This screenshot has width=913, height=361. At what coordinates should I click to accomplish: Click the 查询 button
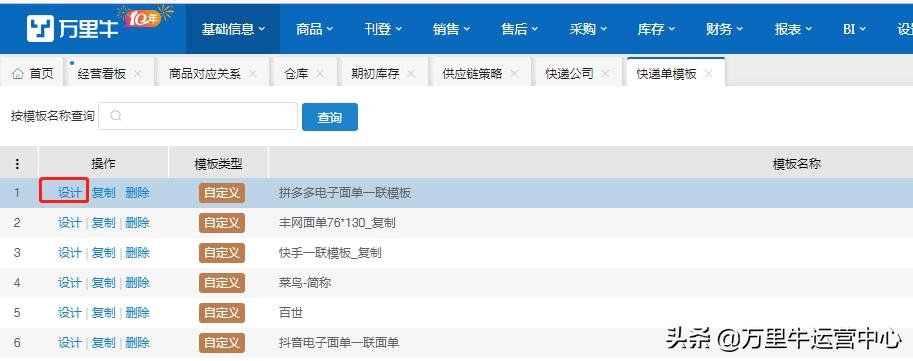click(330, 117)
